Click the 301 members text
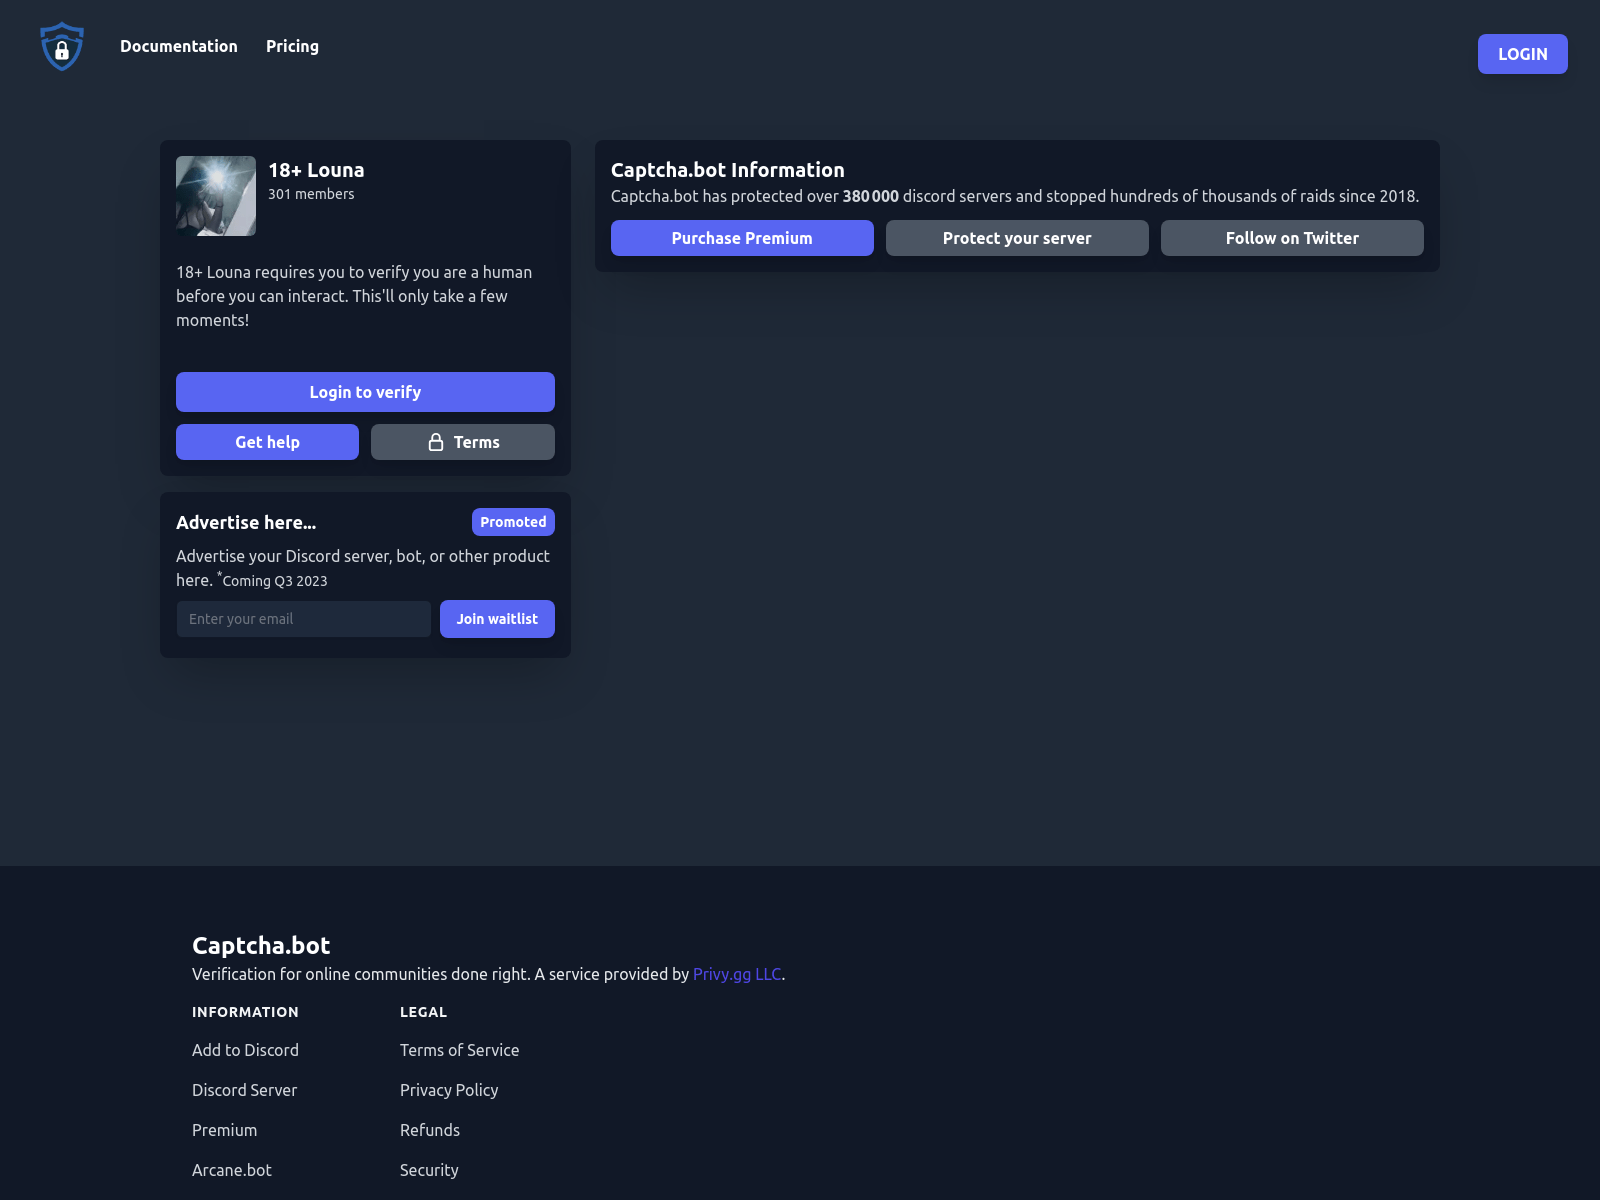 click(311, 194)
